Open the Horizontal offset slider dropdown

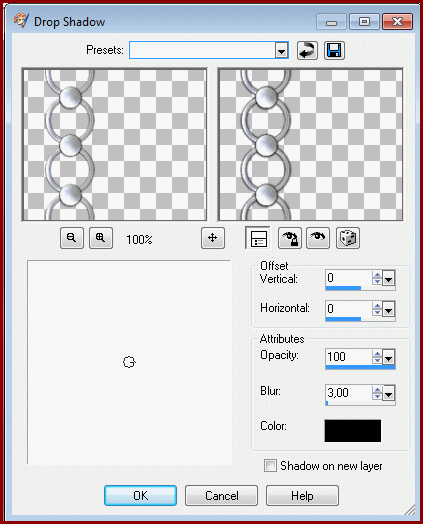pos(388,309)
